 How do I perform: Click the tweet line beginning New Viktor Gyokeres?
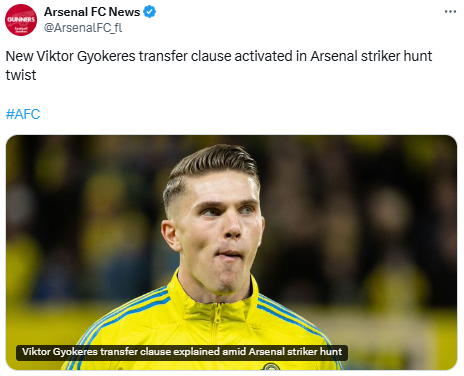point(219,56)
